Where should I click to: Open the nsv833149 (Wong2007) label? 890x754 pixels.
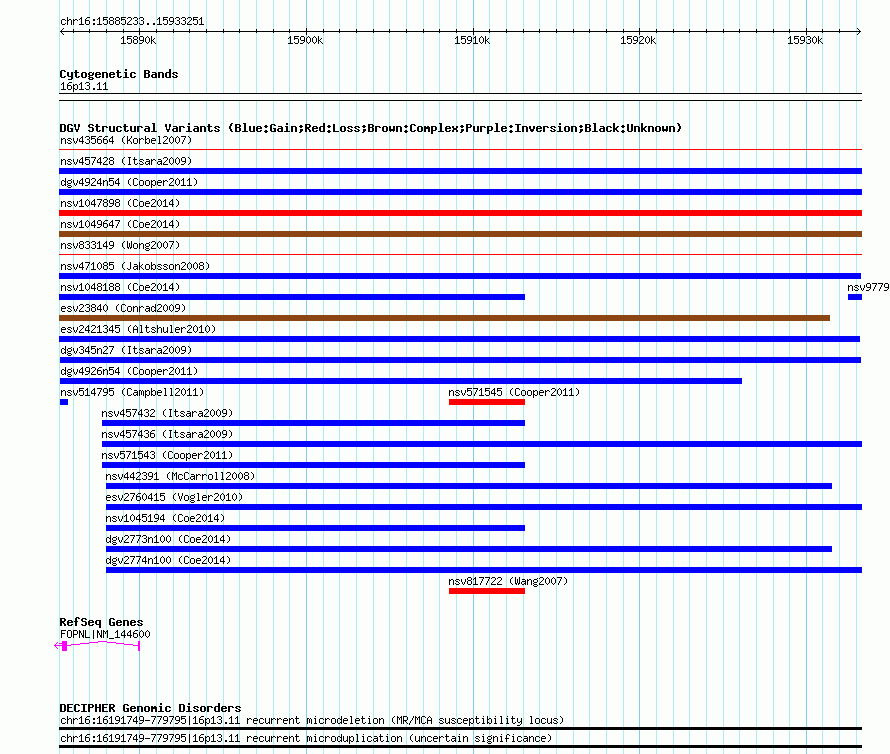coord(120,245)
